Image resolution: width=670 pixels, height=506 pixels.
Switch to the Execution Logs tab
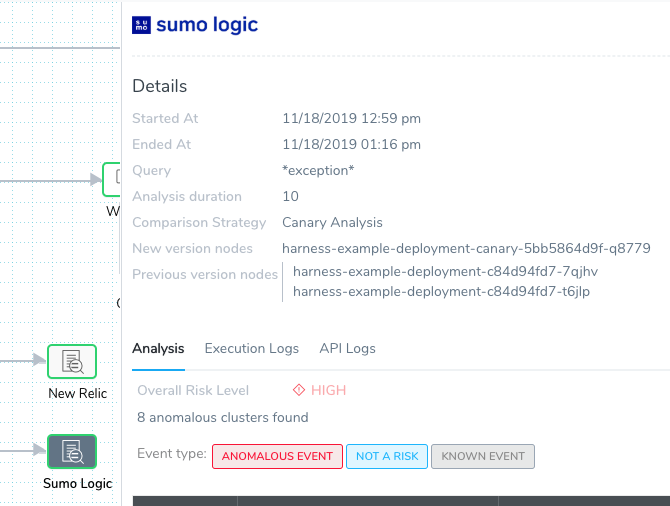(252, 348)
